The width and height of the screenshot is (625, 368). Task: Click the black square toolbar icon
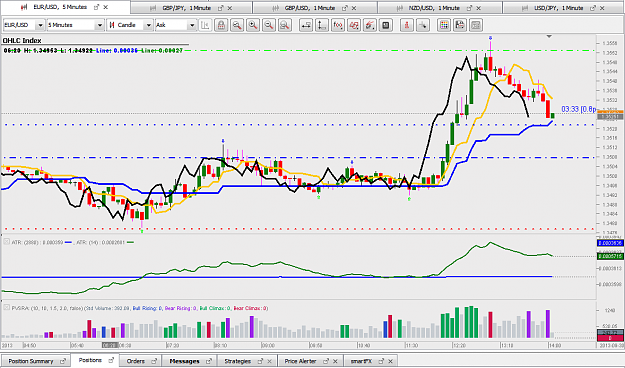coord(385,25)
